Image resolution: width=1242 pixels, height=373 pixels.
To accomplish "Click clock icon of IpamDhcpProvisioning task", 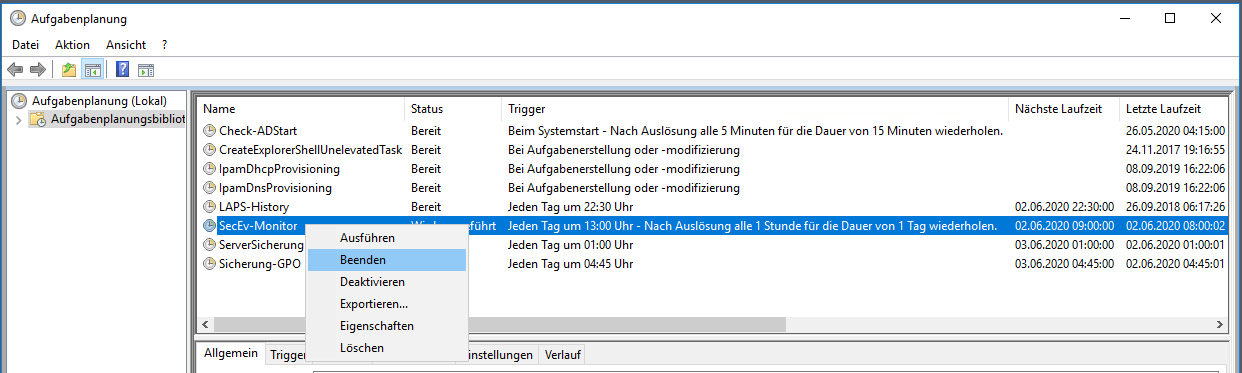I will pyautogui.click(x=209, y=169).
